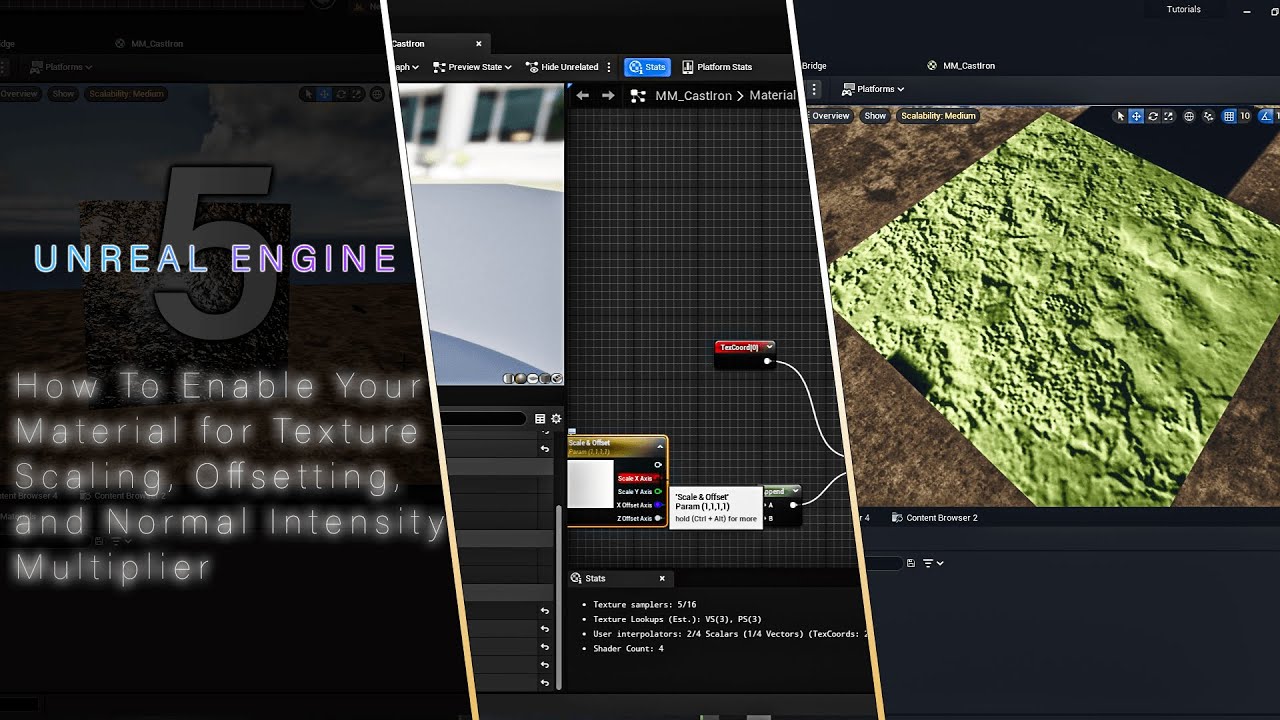Toggle rotation angle snapping
This screenshot has height=720, width=1280.
pyautogui.click(x=1265, y=116)
